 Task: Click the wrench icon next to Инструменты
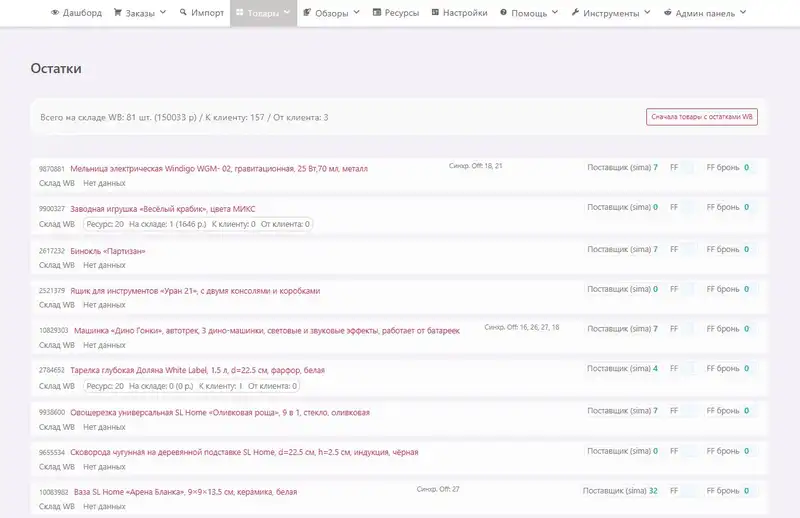click(x=575, y=12)
